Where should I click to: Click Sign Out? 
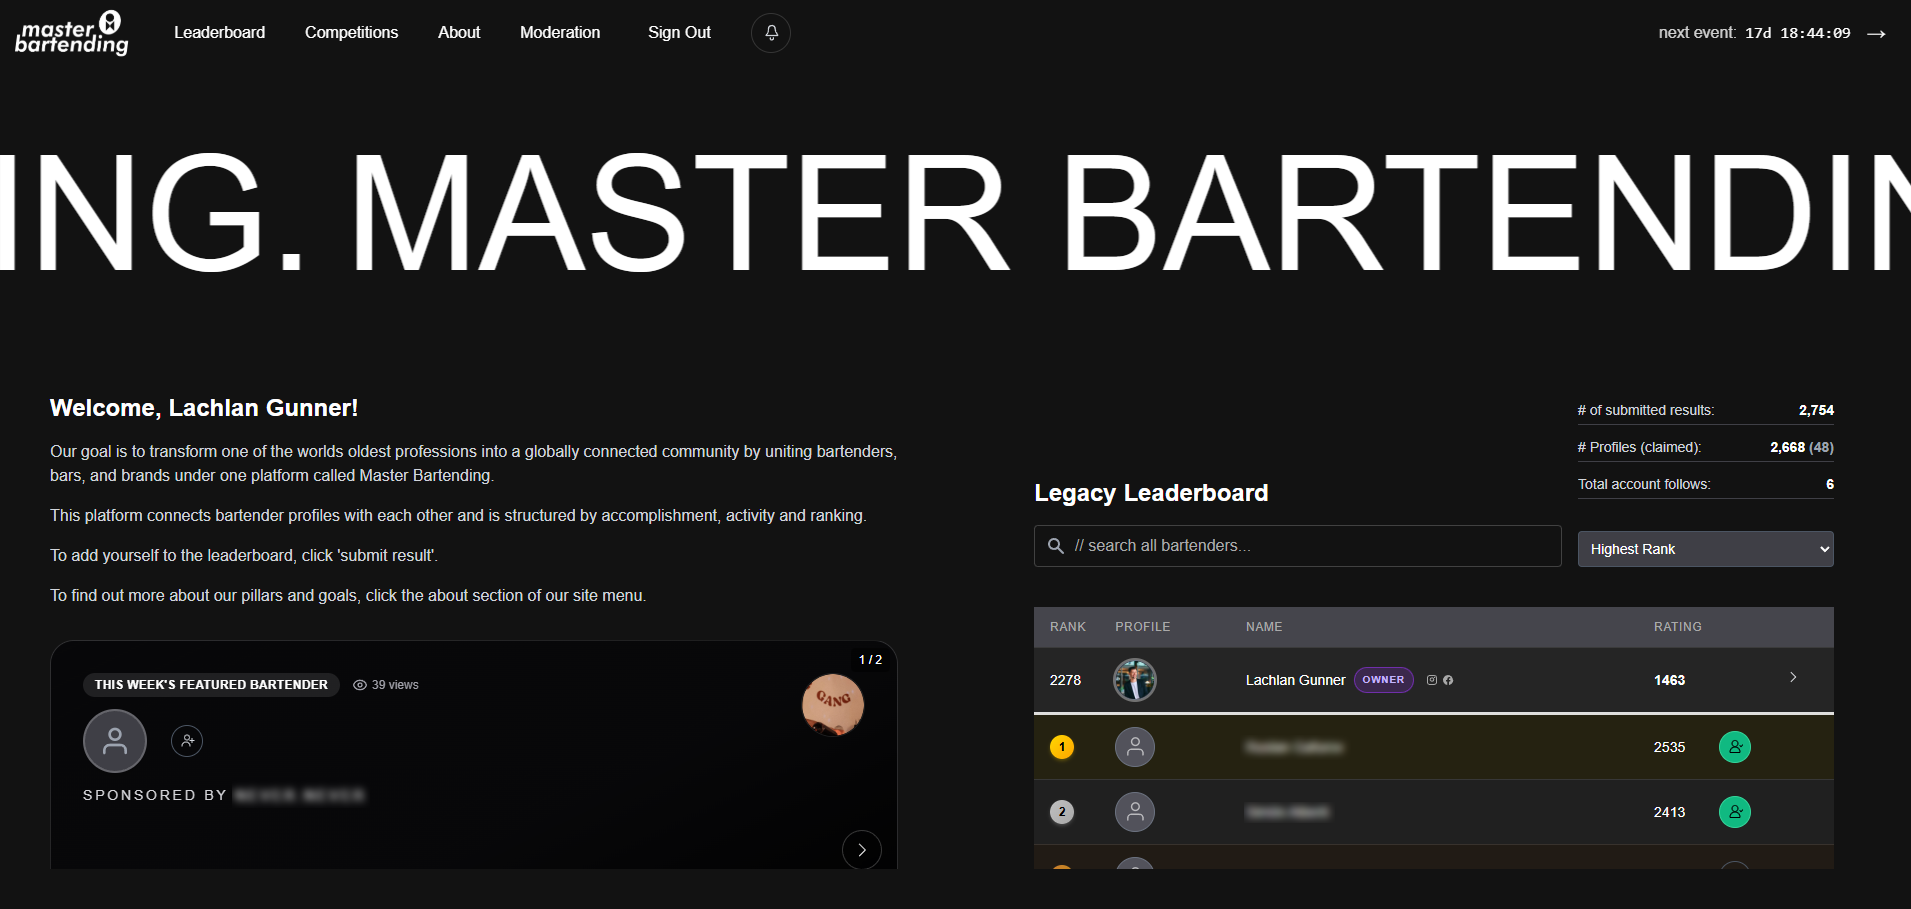pos(679,32)
